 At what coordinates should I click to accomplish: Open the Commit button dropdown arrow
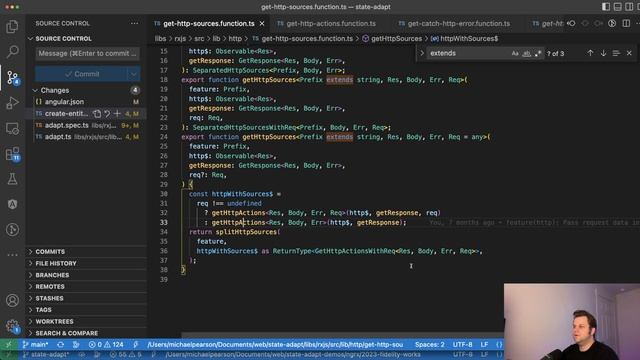133,74
